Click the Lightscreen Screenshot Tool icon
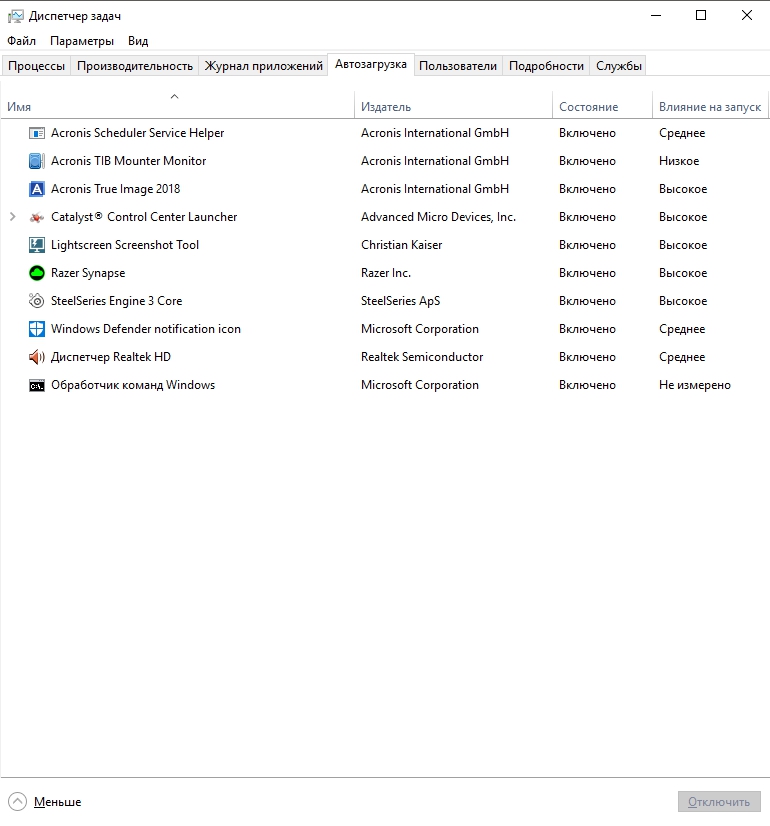 [36, 245]
